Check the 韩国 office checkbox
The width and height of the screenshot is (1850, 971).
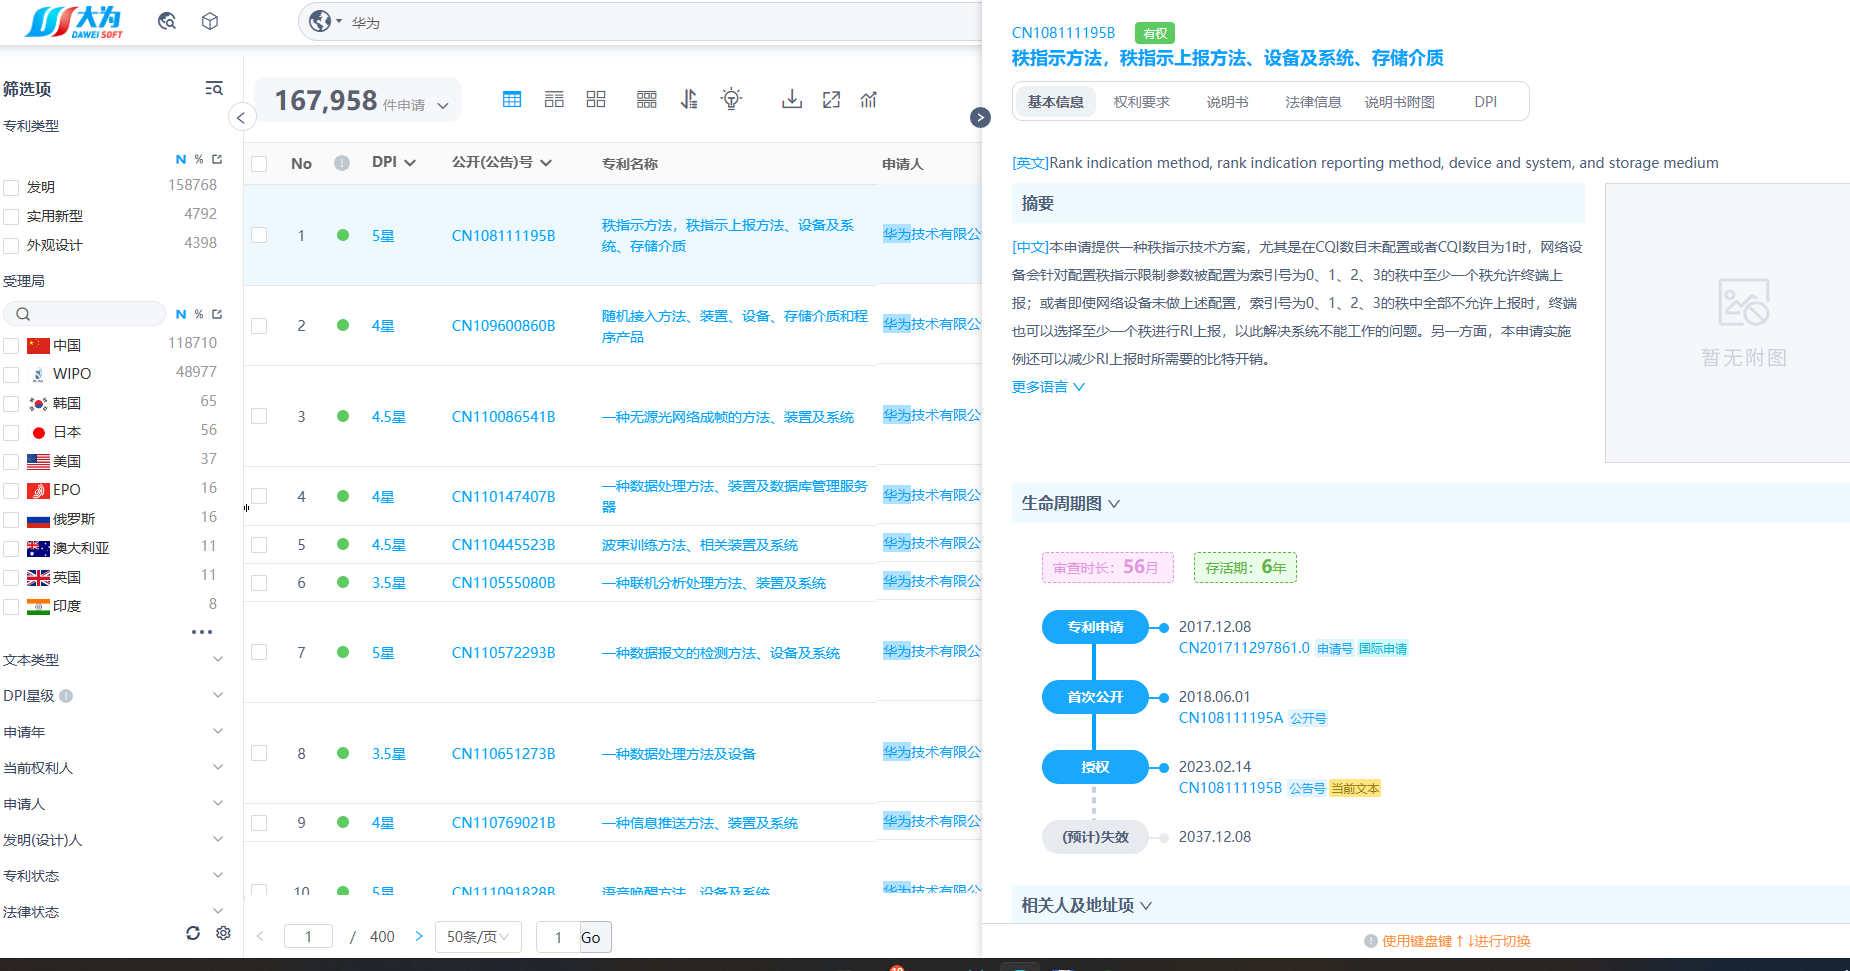pyautogui.click(x=12, y=403)
